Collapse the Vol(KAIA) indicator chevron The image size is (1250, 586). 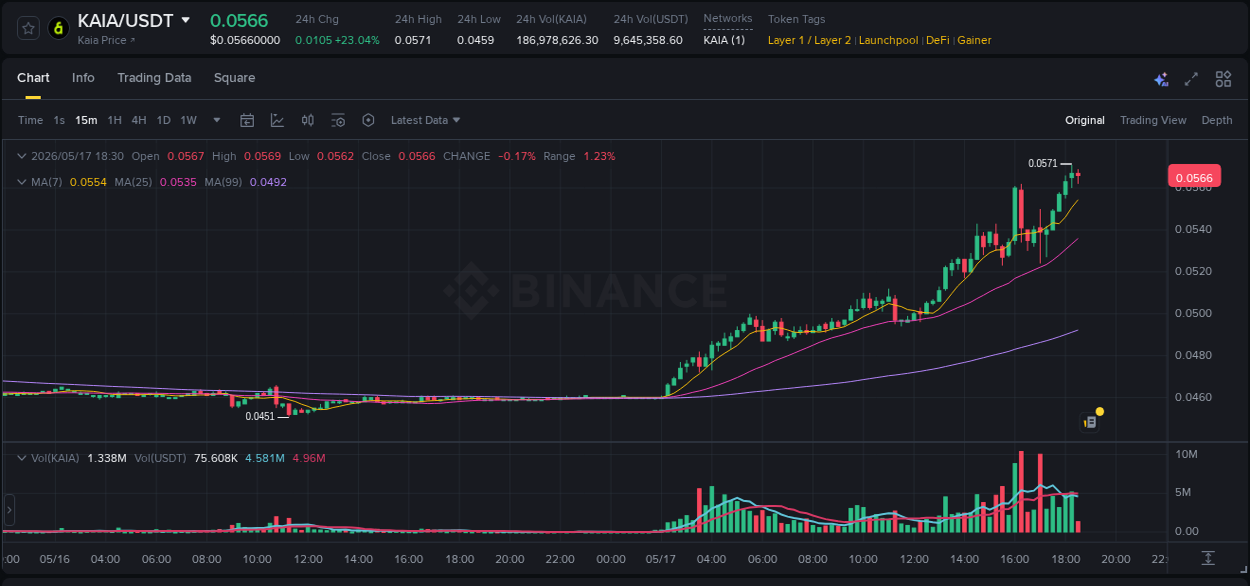click(22, 458)
